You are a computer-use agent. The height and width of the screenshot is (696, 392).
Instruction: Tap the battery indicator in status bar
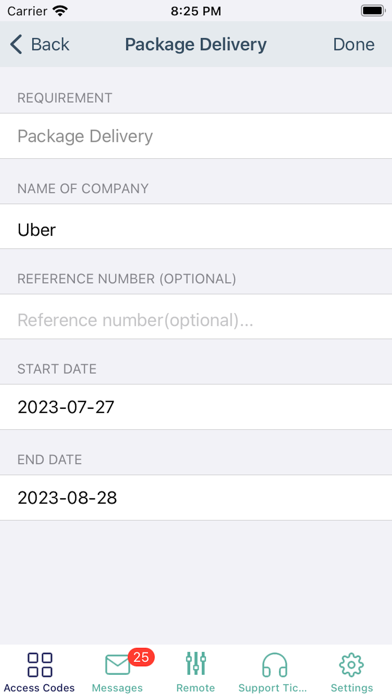[x=373, y=11]
